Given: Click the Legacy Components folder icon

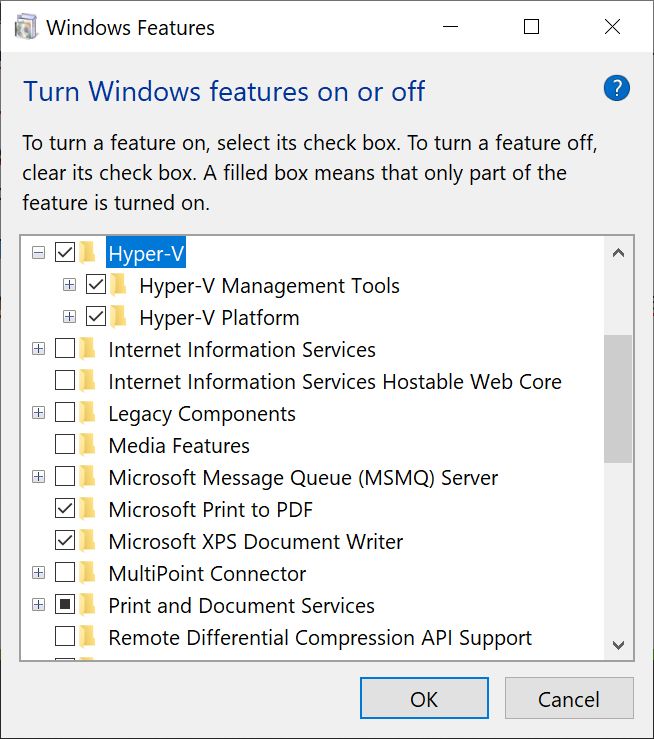Looking at the screenshot, I should pos(87,413).
